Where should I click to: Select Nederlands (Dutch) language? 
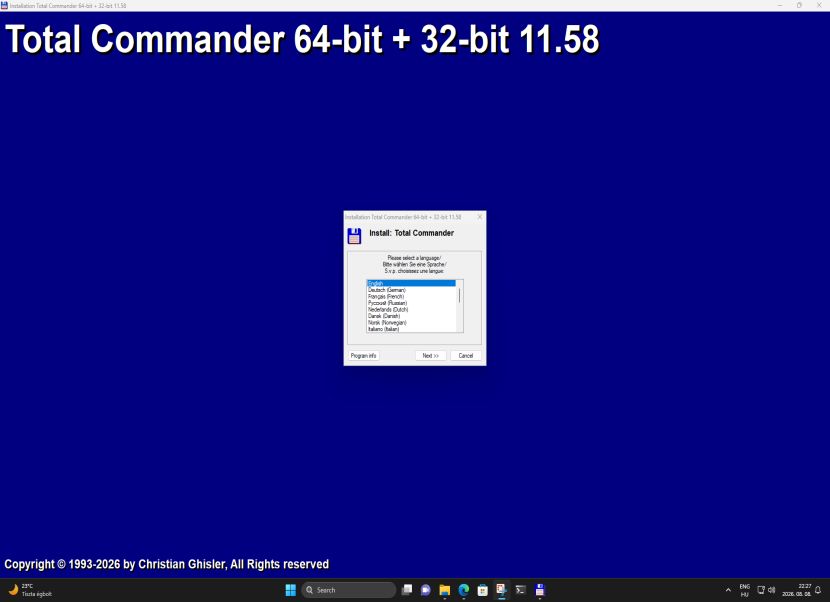tap(411, 309)
